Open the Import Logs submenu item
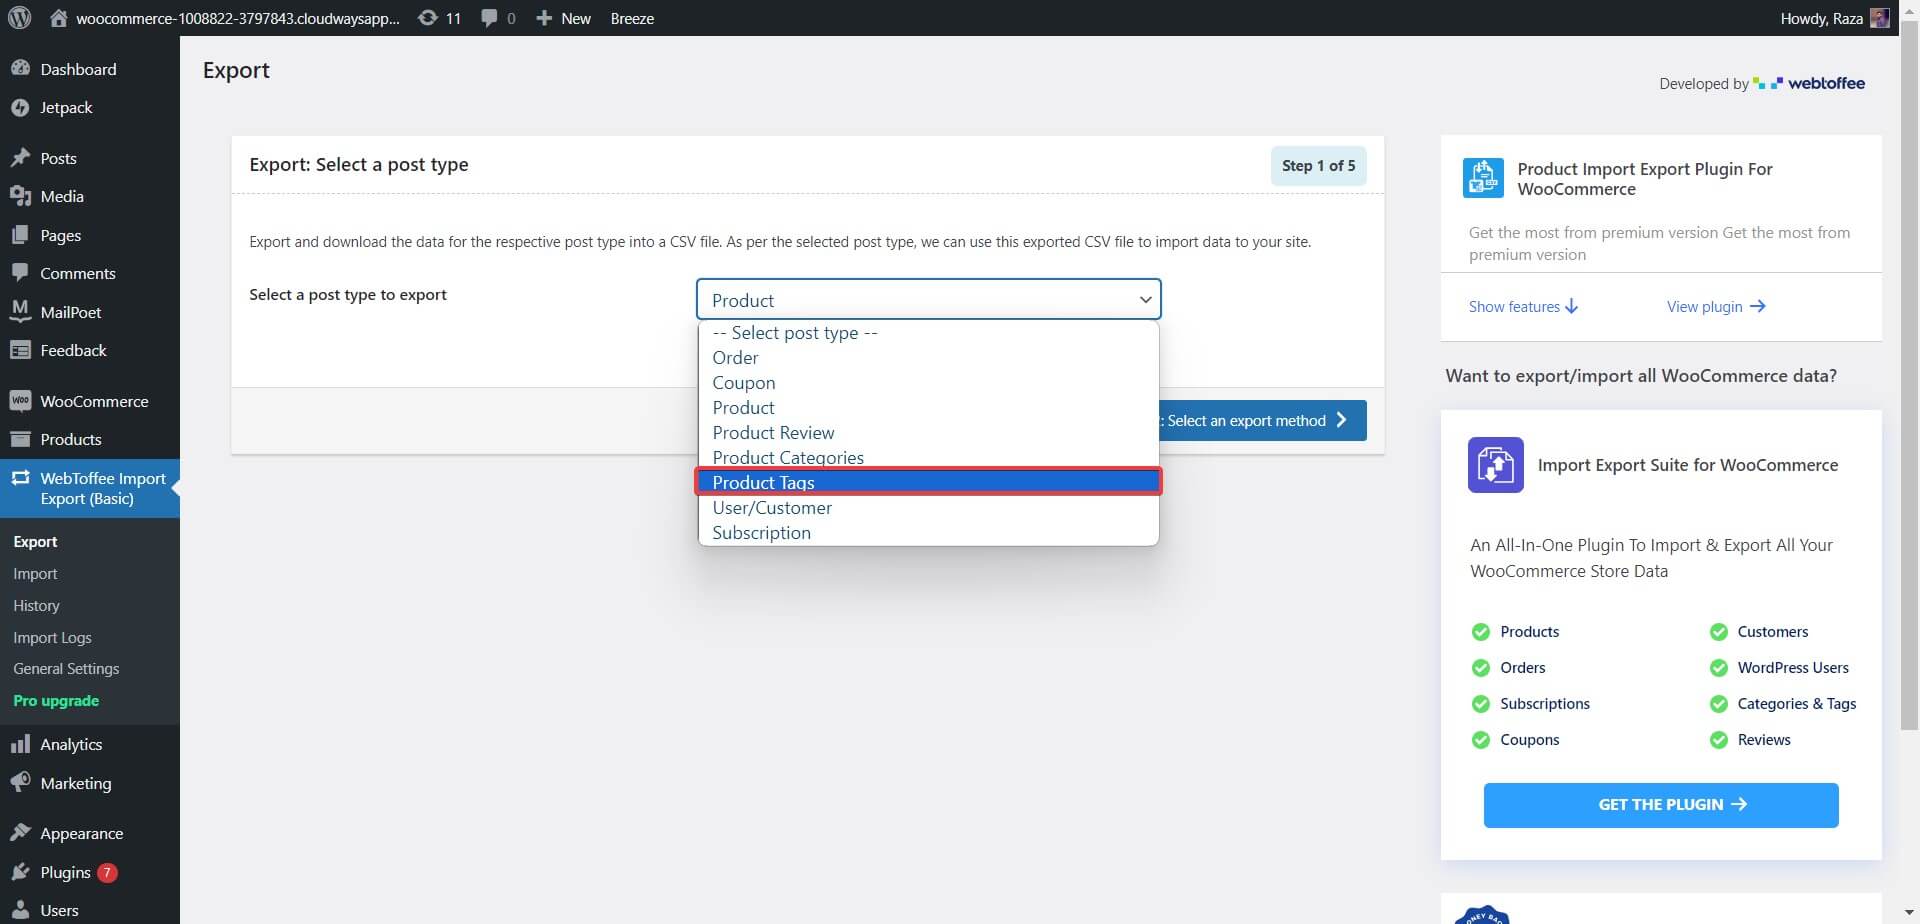Image resolution: width=1920 pixels, height=924 pixels. coord(52,637)
